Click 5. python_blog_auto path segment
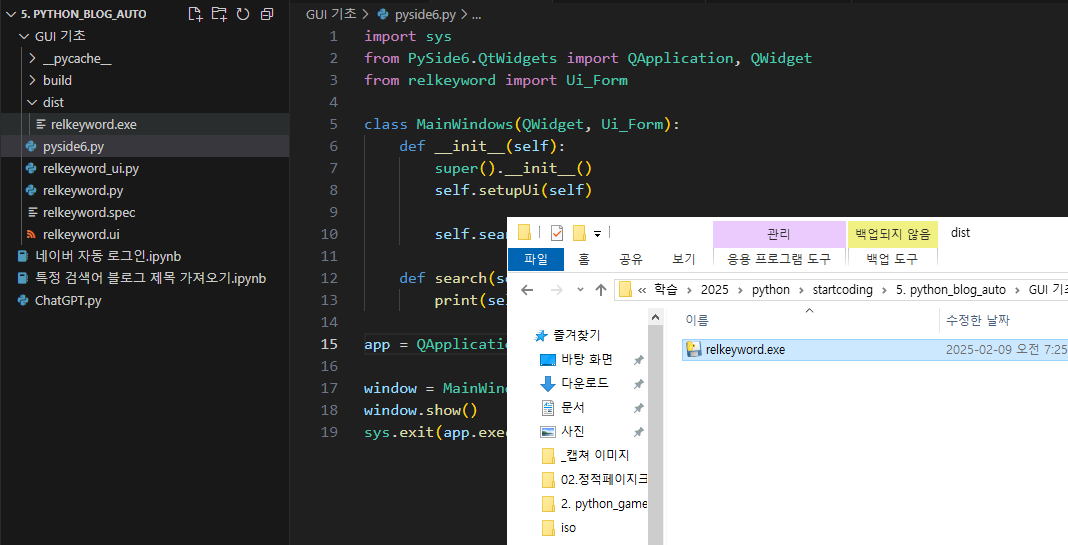Viewport: 1068px width, 545px height. (x=950, y=290)
